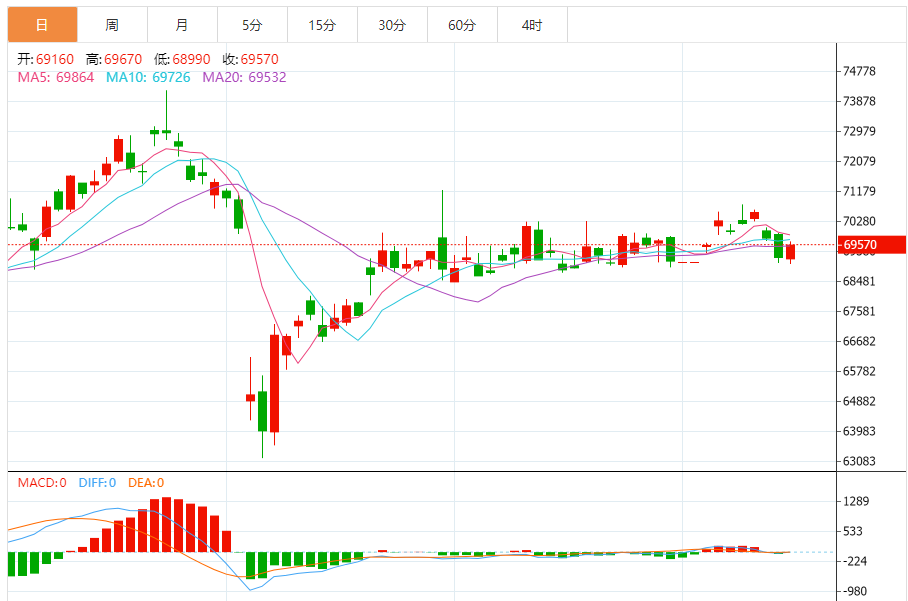Image resolution: width=908 pixels, height=601 pixels.
Task: Click the closing price text 收:69570
Action: pyautogui.click(x=251, y=59)
